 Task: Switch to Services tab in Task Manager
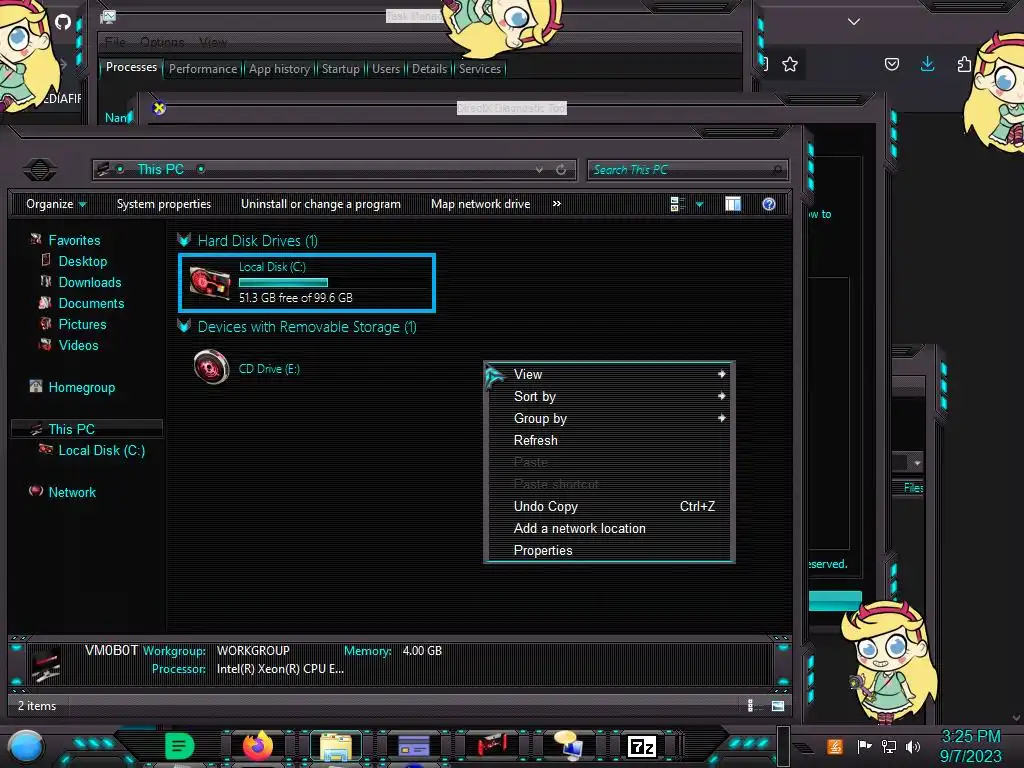[x=479, y=69]
